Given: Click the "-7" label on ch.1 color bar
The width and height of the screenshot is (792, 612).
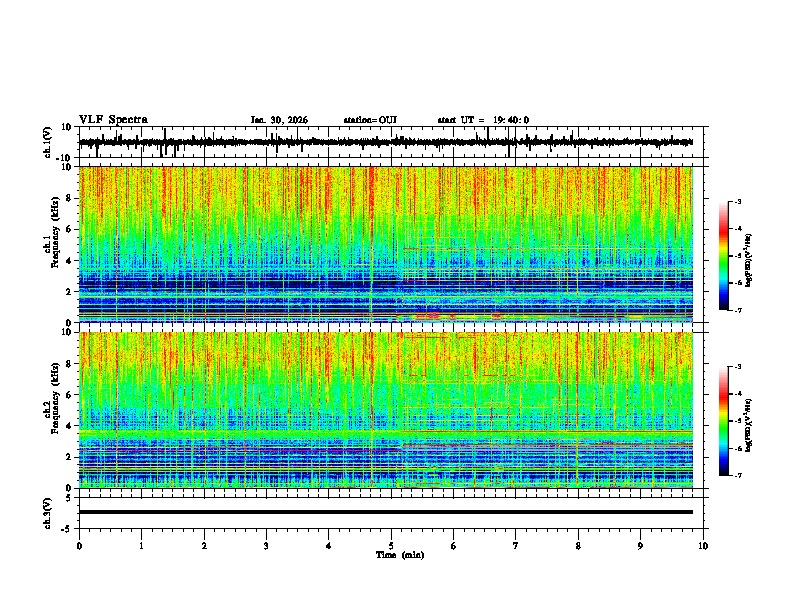Looking at the screenshot, I should pos(737,310).
